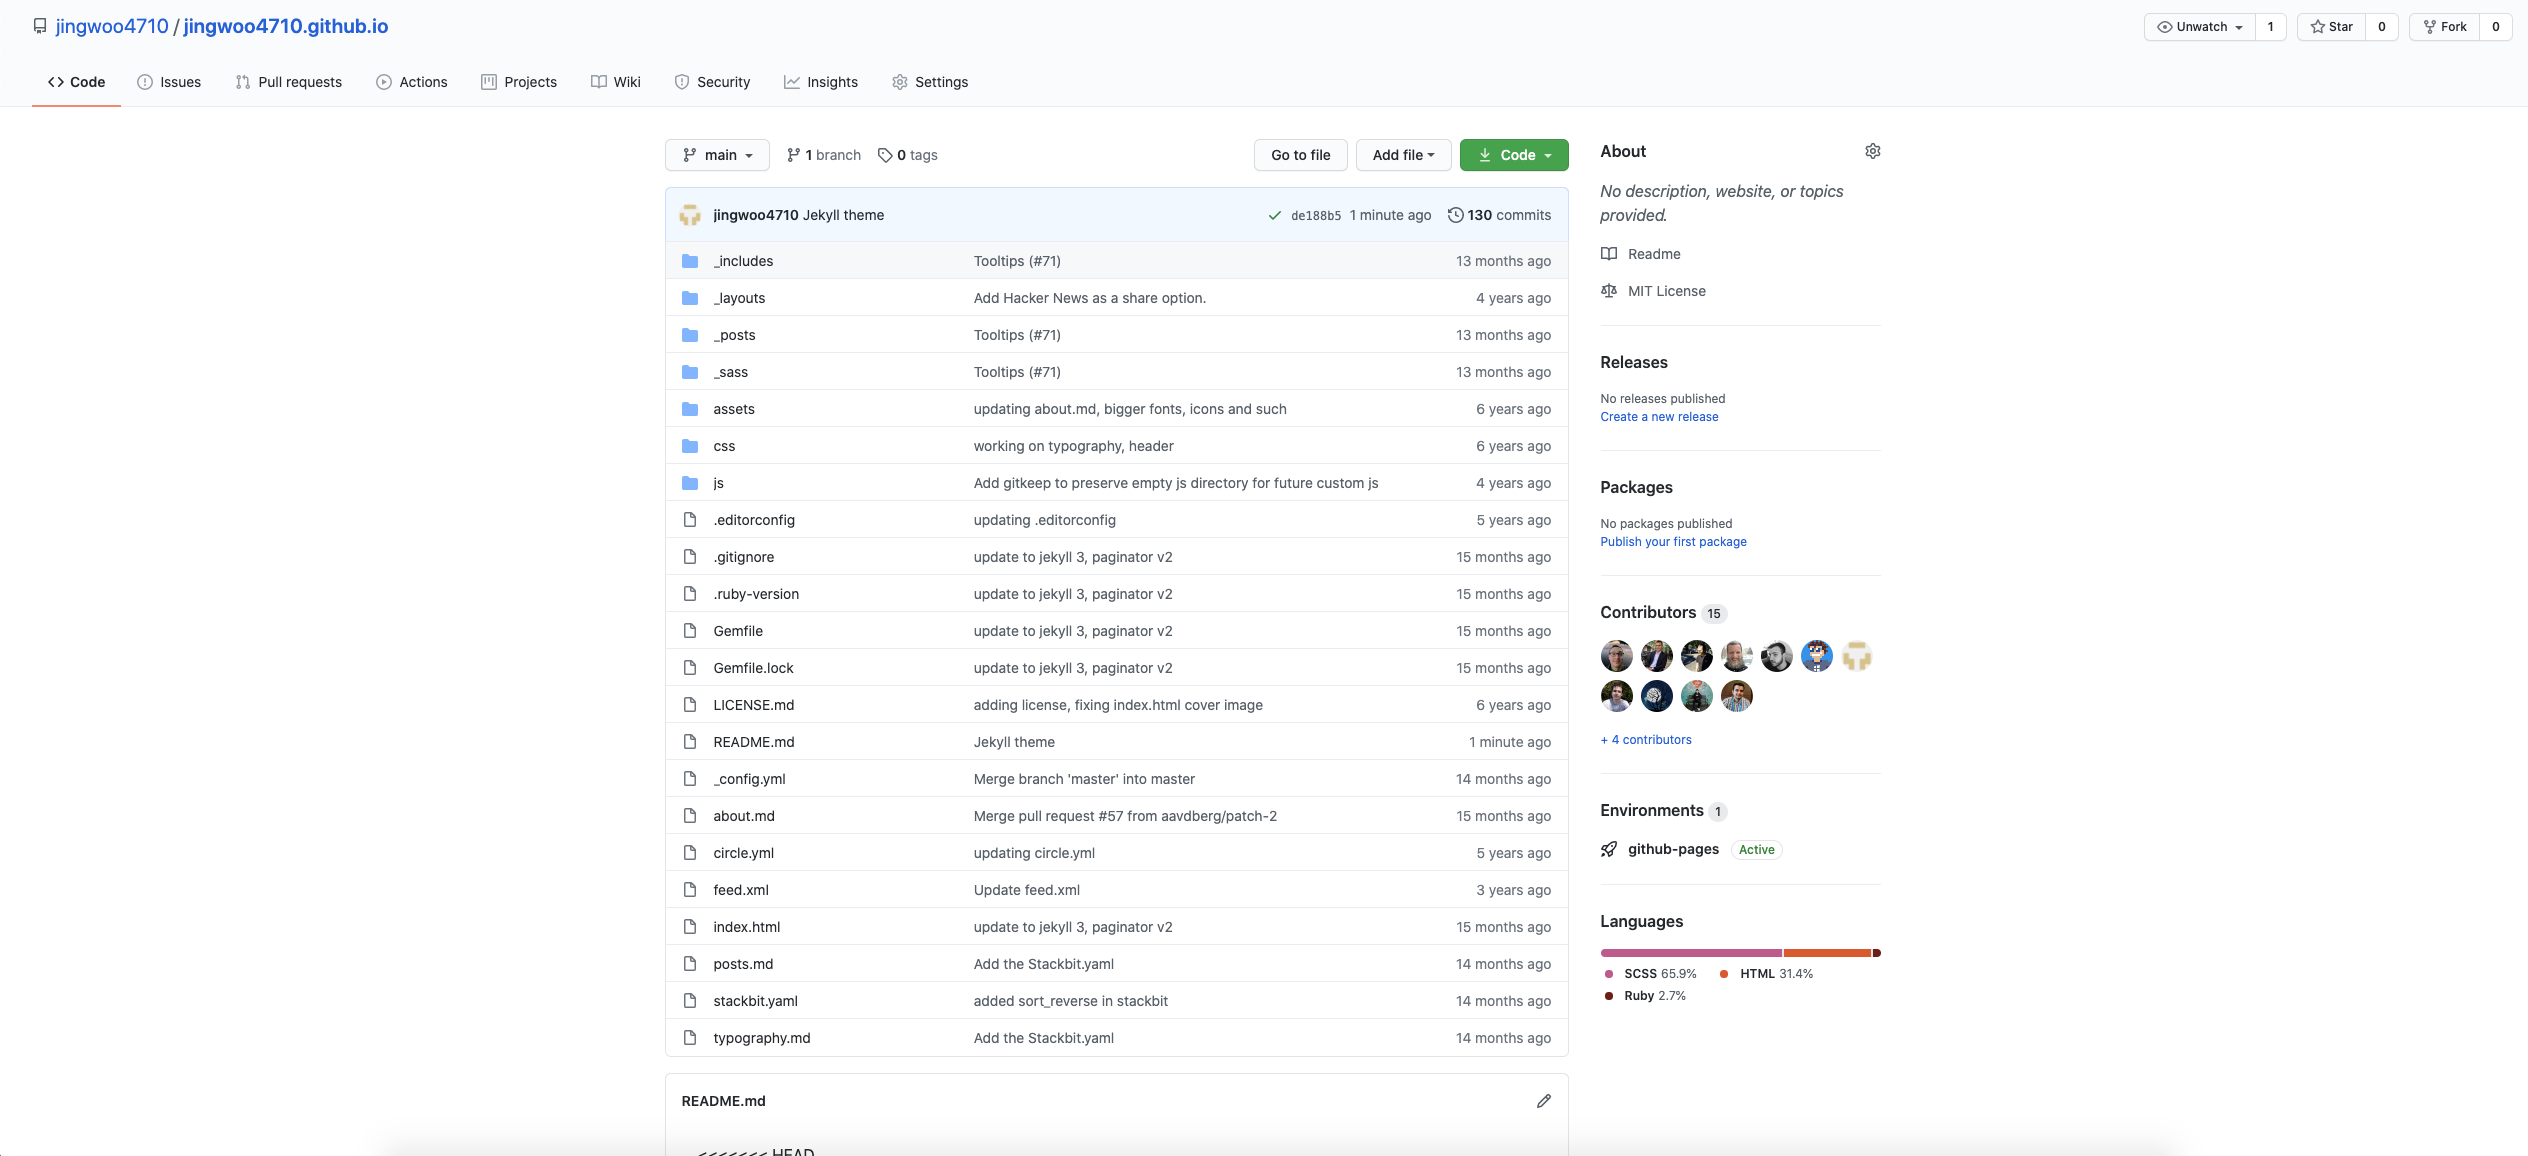Switch to the Wiki tab
This screenshot has height=1156, width=2528.
(615, 82)
